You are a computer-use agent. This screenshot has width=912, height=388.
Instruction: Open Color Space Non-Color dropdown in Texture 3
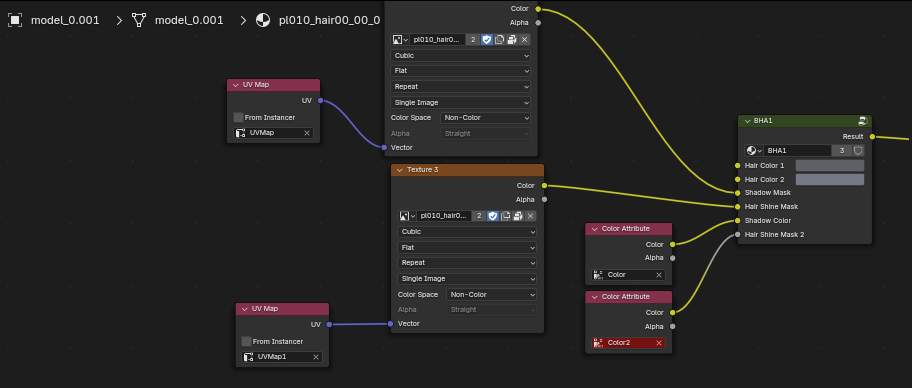(x=491, y=294)
